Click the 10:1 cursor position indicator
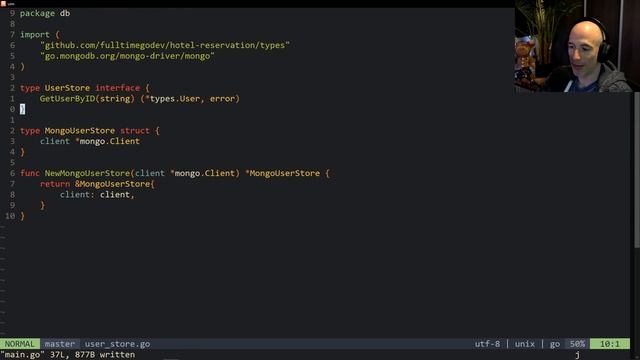This screenshot has height=360, width=640. coord(610,344)
